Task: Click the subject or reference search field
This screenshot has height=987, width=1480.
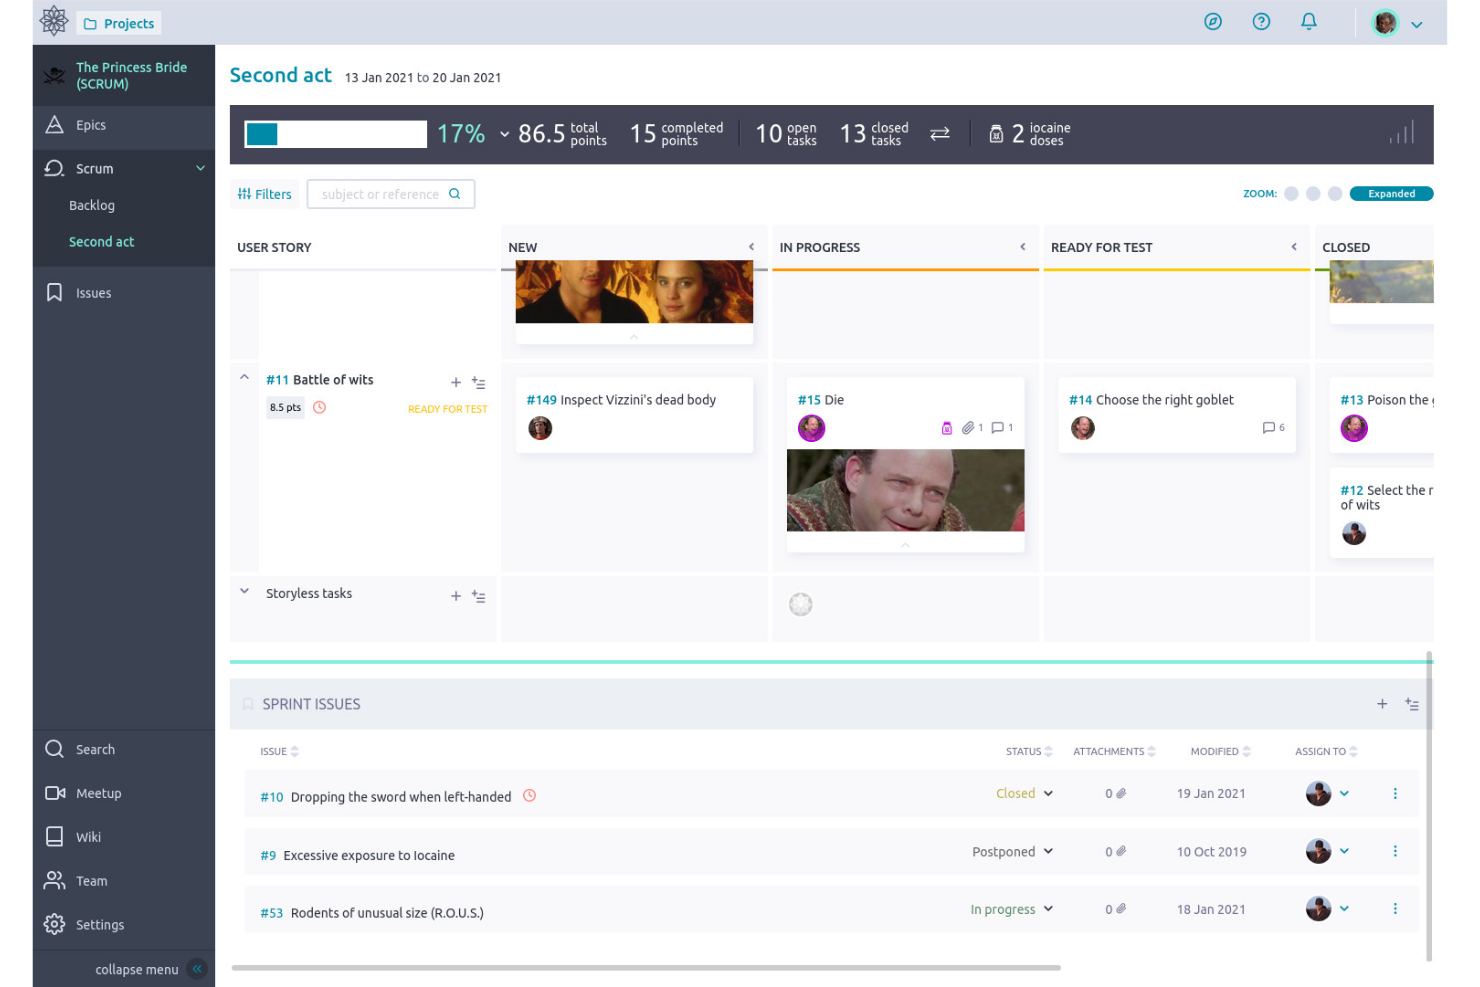Action: tap(391, 194)
